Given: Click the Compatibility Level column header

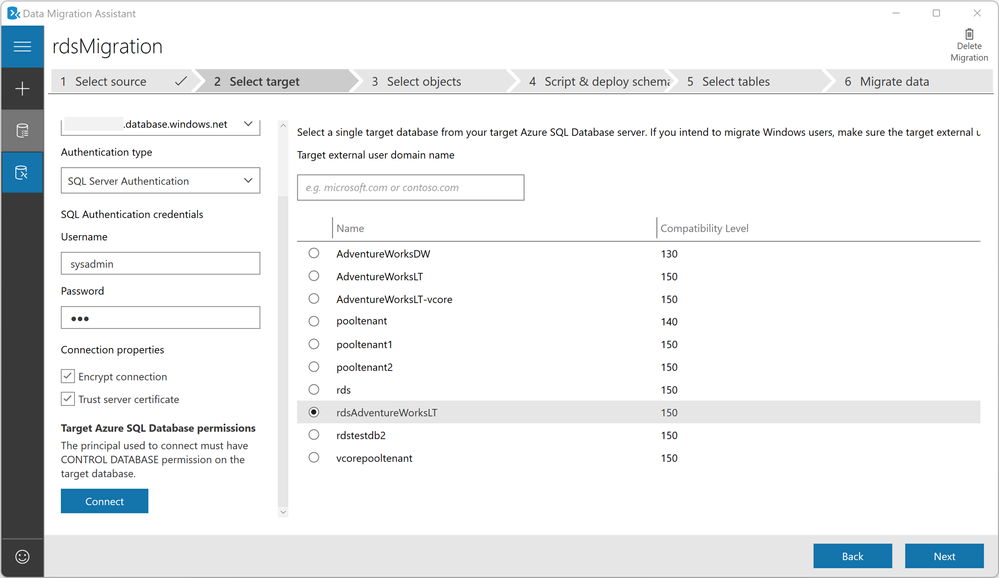Looking at the screenshot, I should point(704,228).
